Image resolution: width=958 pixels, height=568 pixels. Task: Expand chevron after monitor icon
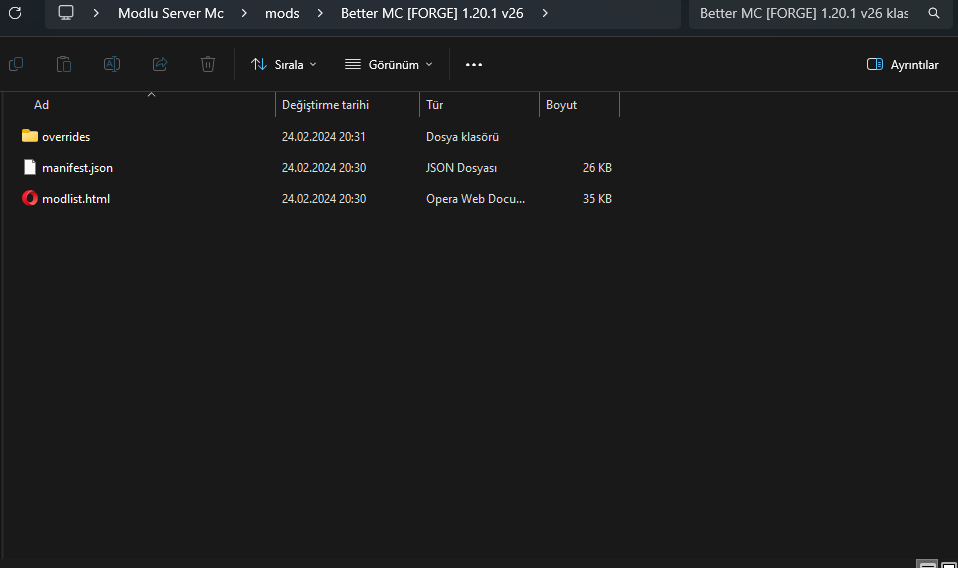(x=96, y=13)
